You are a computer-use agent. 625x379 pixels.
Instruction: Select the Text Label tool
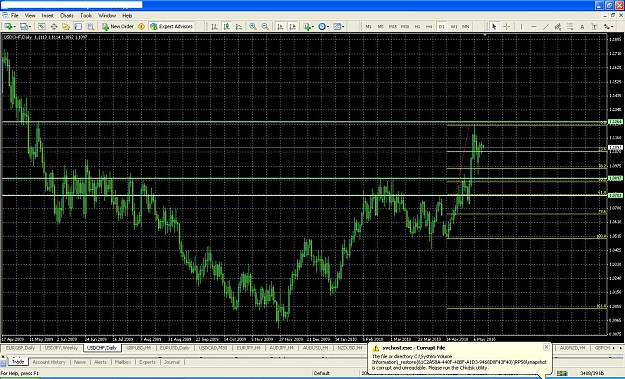(594, 26)
